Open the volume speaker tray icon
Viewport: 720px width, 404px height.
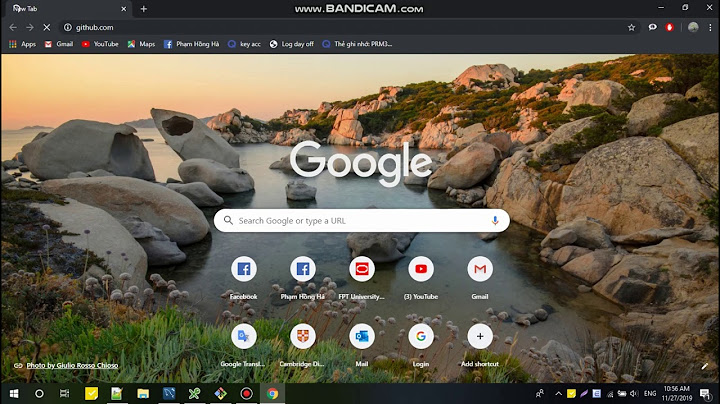point(634,393)
